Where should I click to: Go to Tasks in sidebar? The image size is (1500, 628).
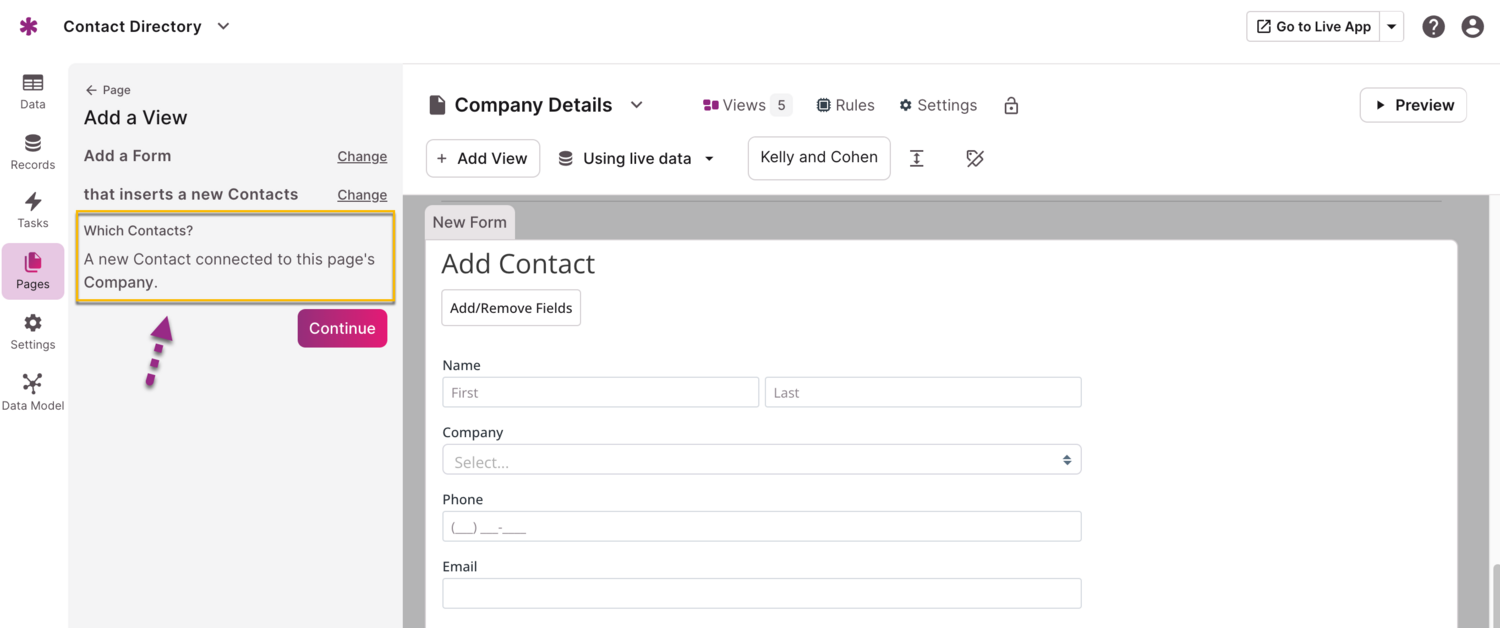pyautogui.click(x=33, y=210)
